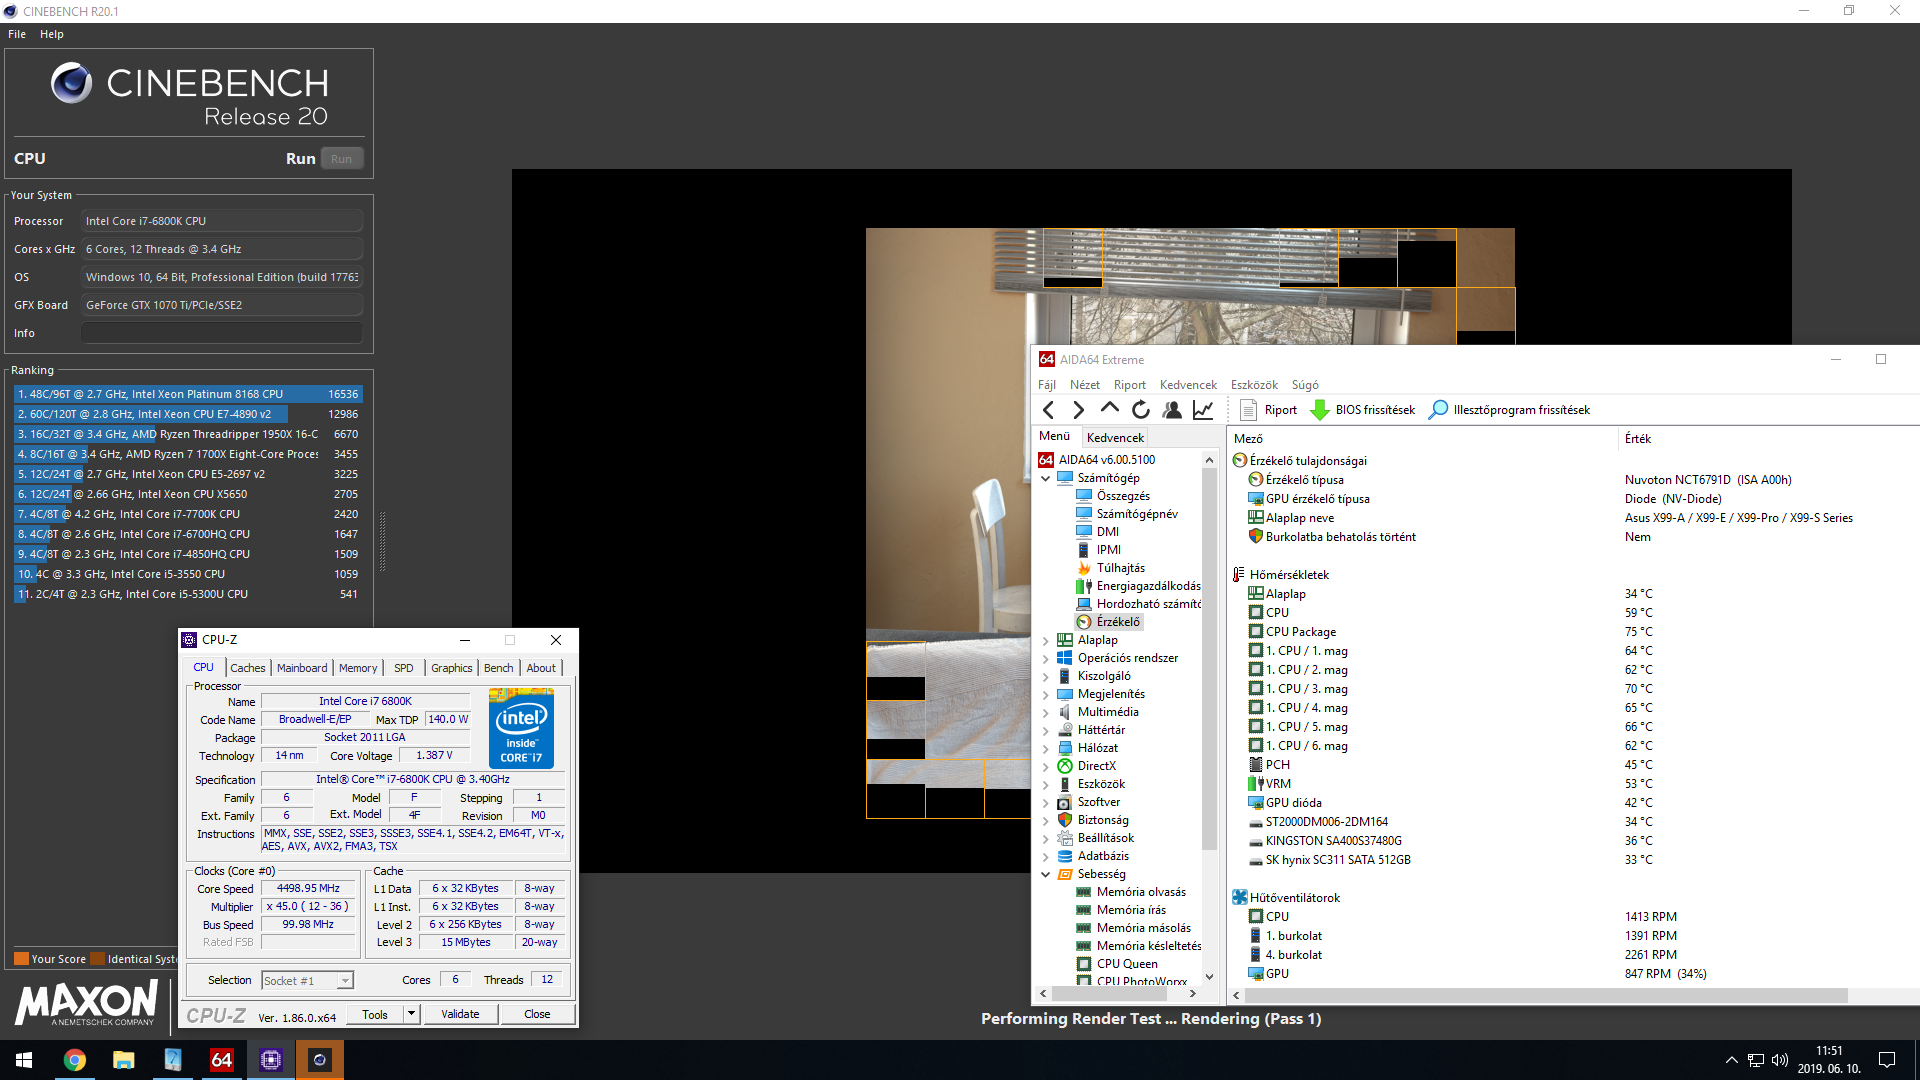Open the Cinebench File menu
Screen dimensions: 1920x1080
(17, 34)
